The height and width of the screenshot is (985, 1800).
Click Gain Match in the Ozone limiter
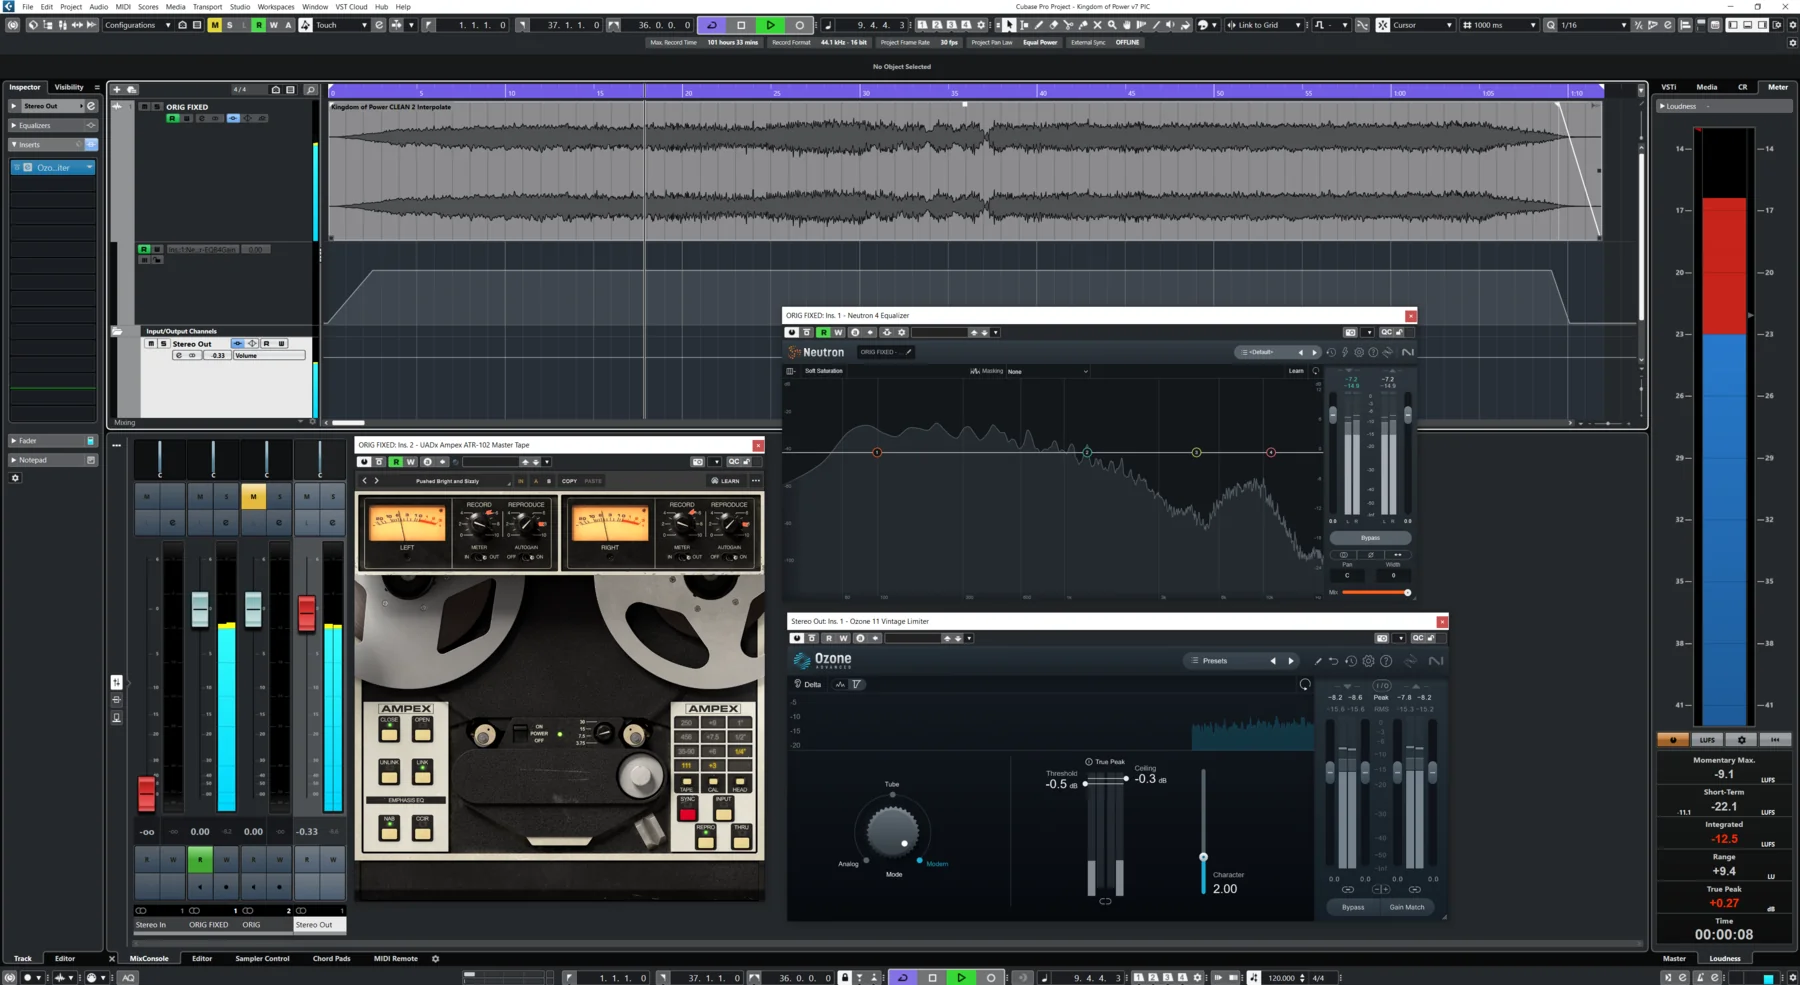coord(1406,907)
